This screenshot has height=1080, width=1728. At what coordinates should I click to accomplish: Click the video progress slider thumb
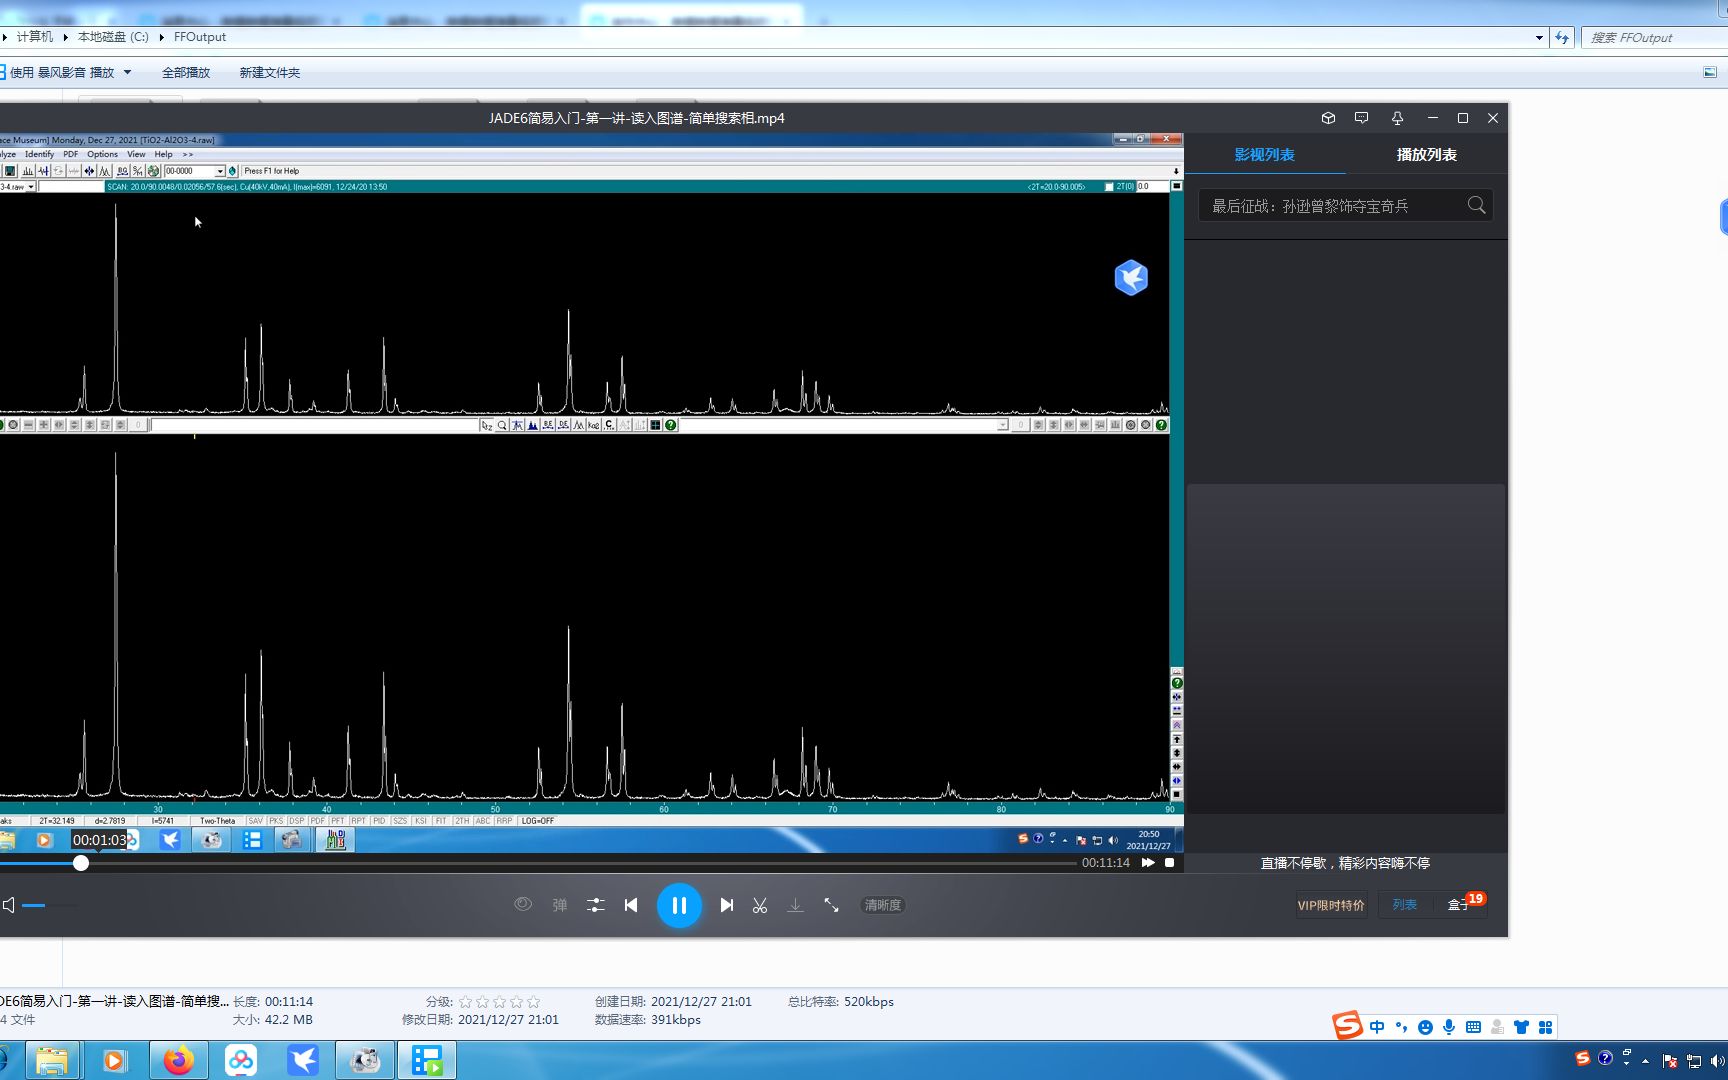point(81,863)
